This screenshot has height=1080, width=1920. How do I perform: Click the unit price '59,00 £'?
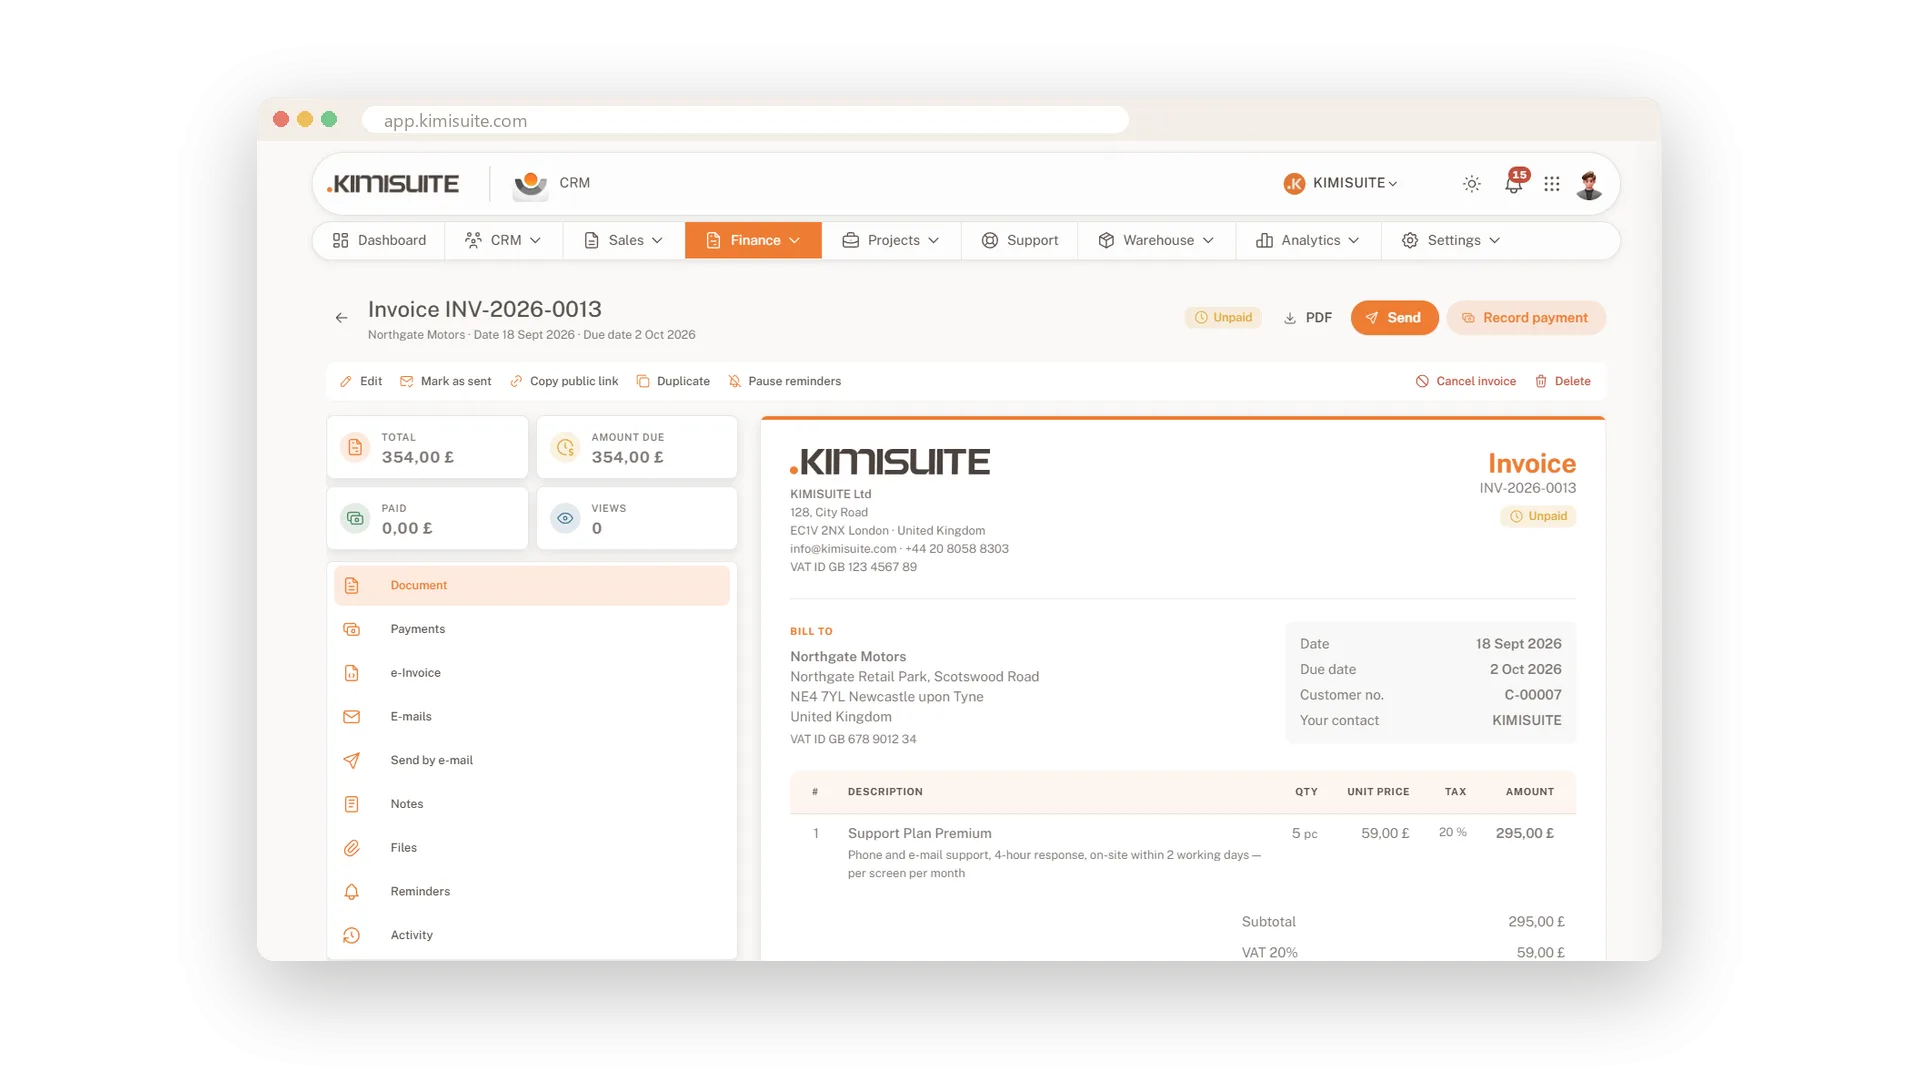[x=1385, y=834]
